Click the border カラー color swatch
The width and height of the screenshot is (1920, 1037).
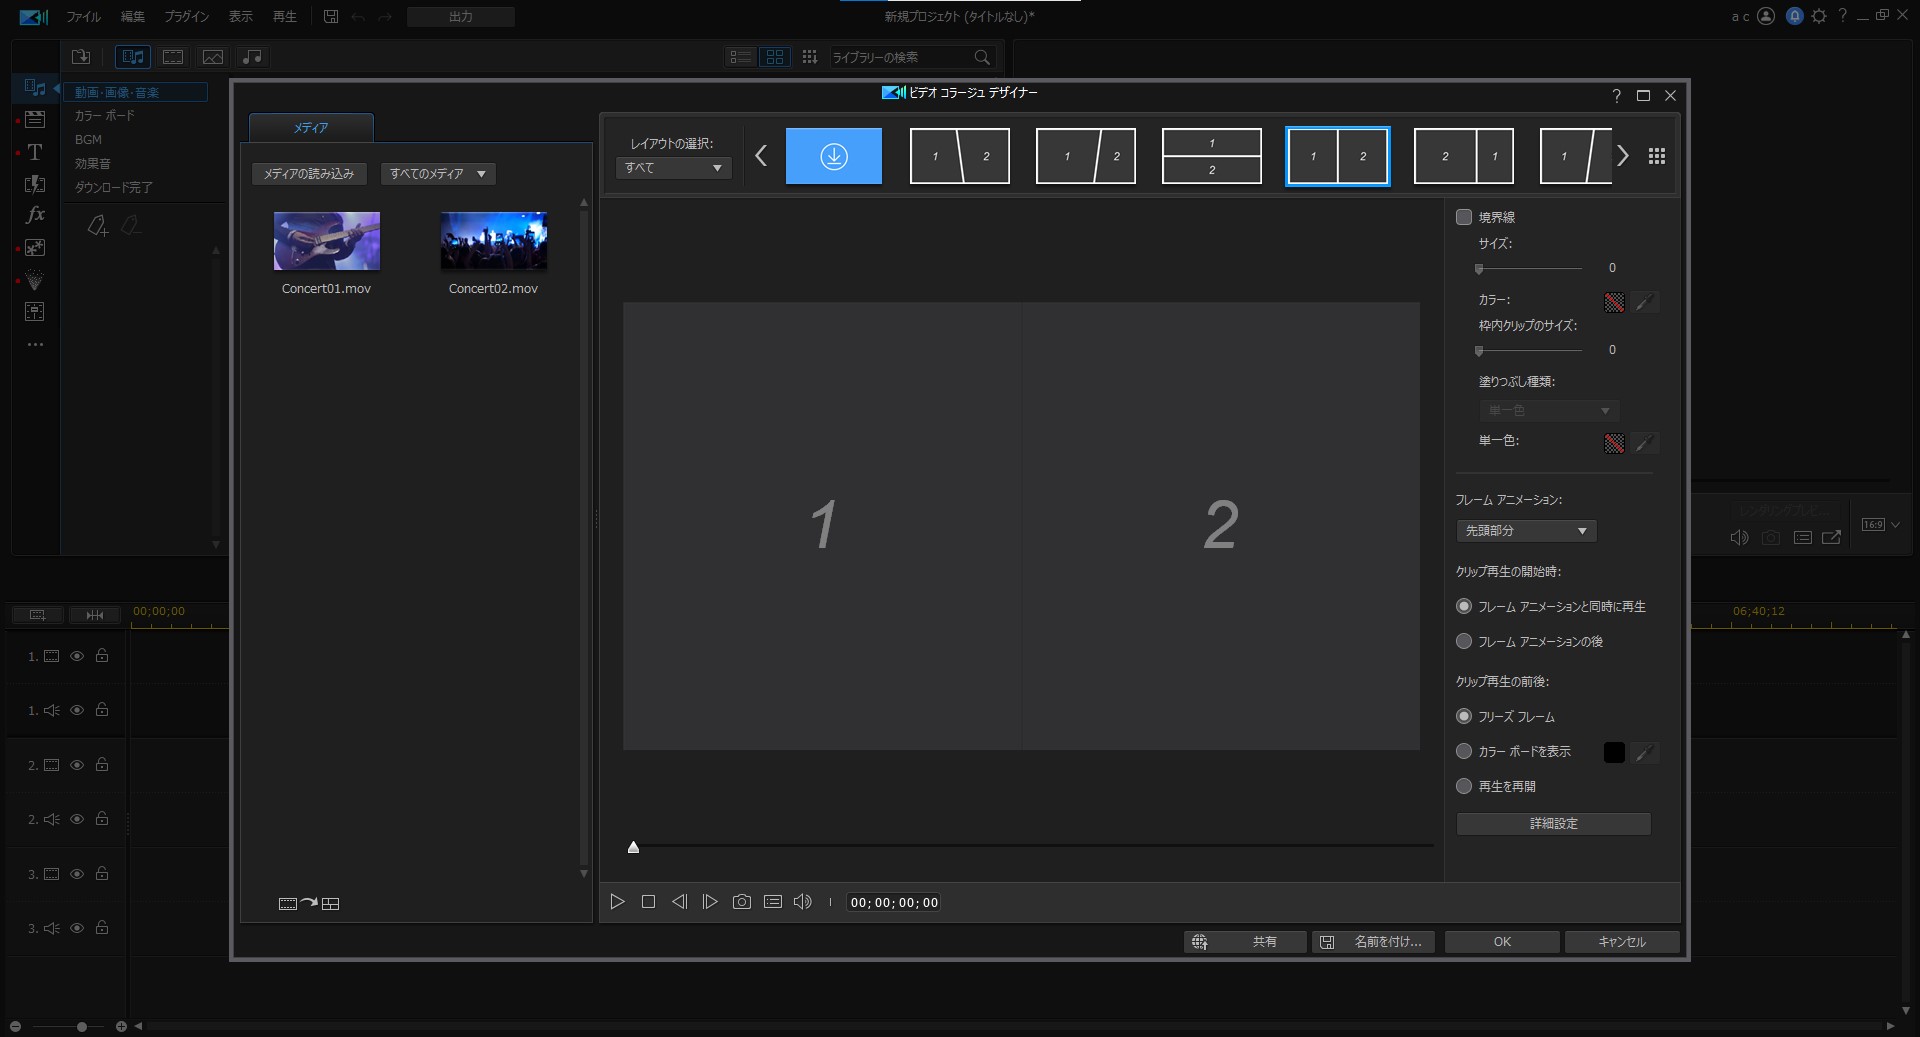point(1614,302)
